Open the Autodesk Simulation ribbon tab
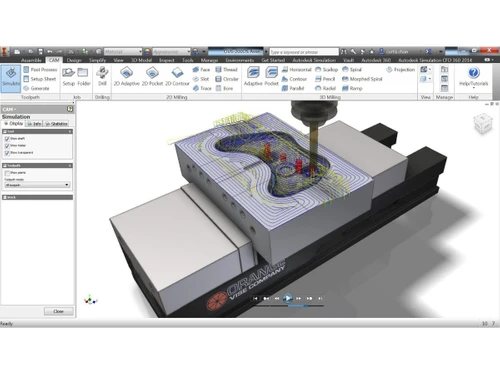This screenshot has height=375, width=500. pos(314,60)
